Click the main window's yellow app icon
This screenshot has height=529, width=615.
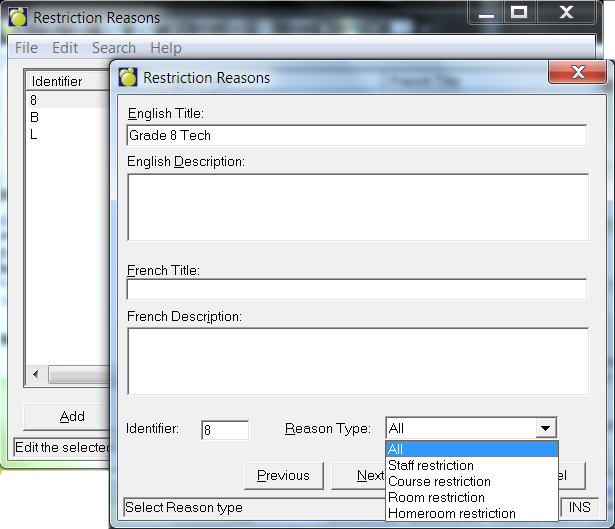tap(18, 17)
